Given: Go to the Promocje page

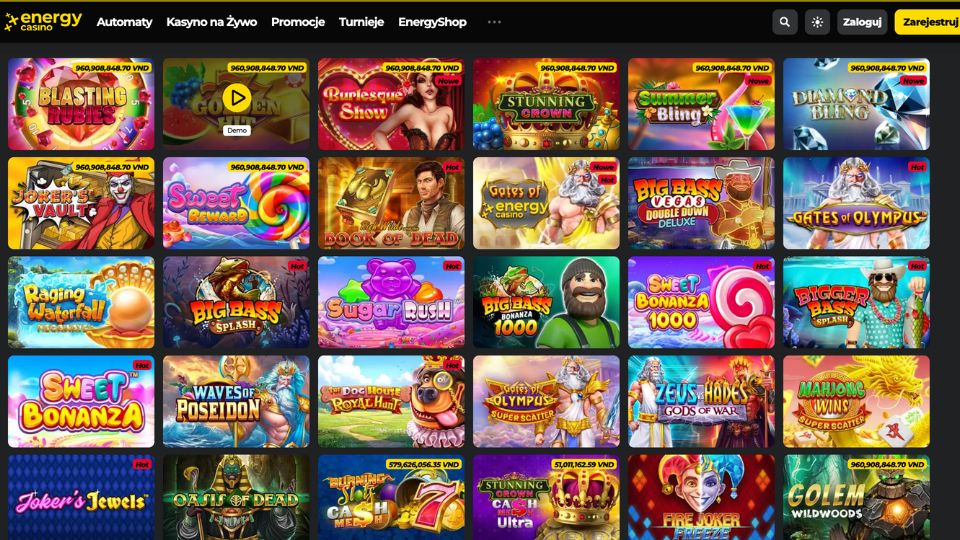Looking at the screenshot, I should coord(298,22).
